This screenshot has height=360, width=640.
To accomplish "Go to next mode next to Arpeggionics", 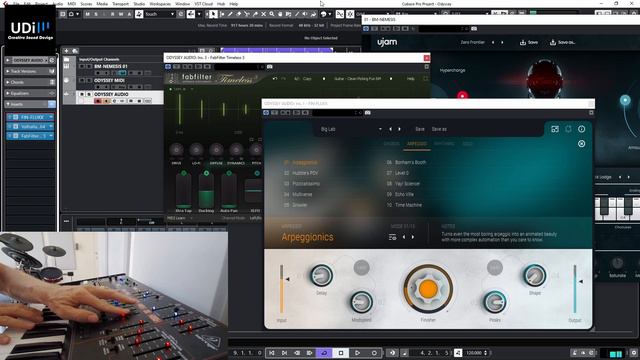I will pyautogui.click(x=413, y=237).
